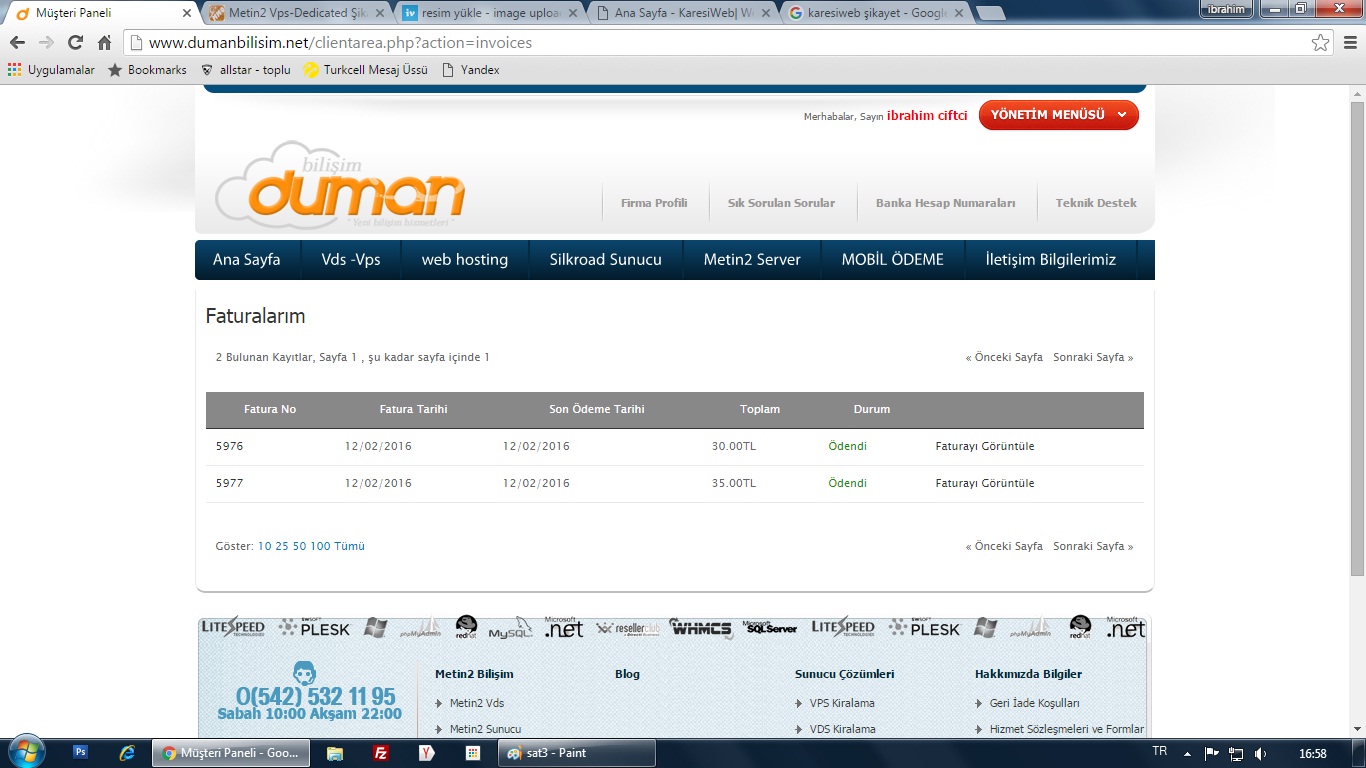Bookmark this page with the star icon

[x=1320, y=43]
